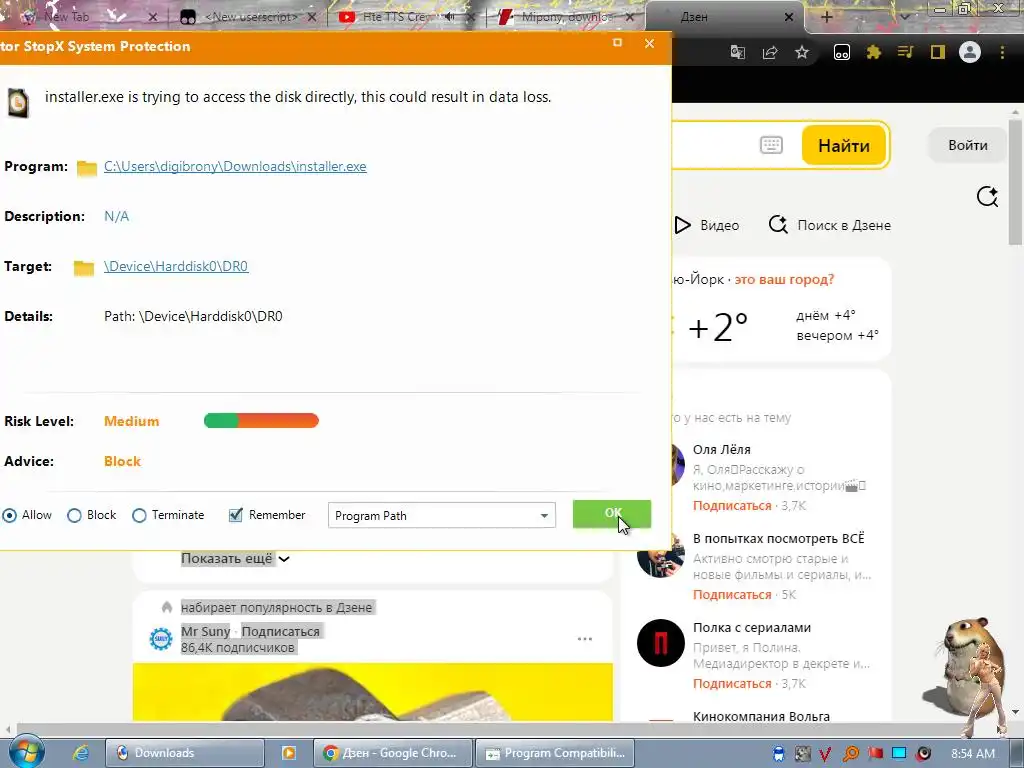The width and height of the screenshot is (1024, 768).
Task: Click the installer.exe file icon in the alert
Action: tap(18, 103)
